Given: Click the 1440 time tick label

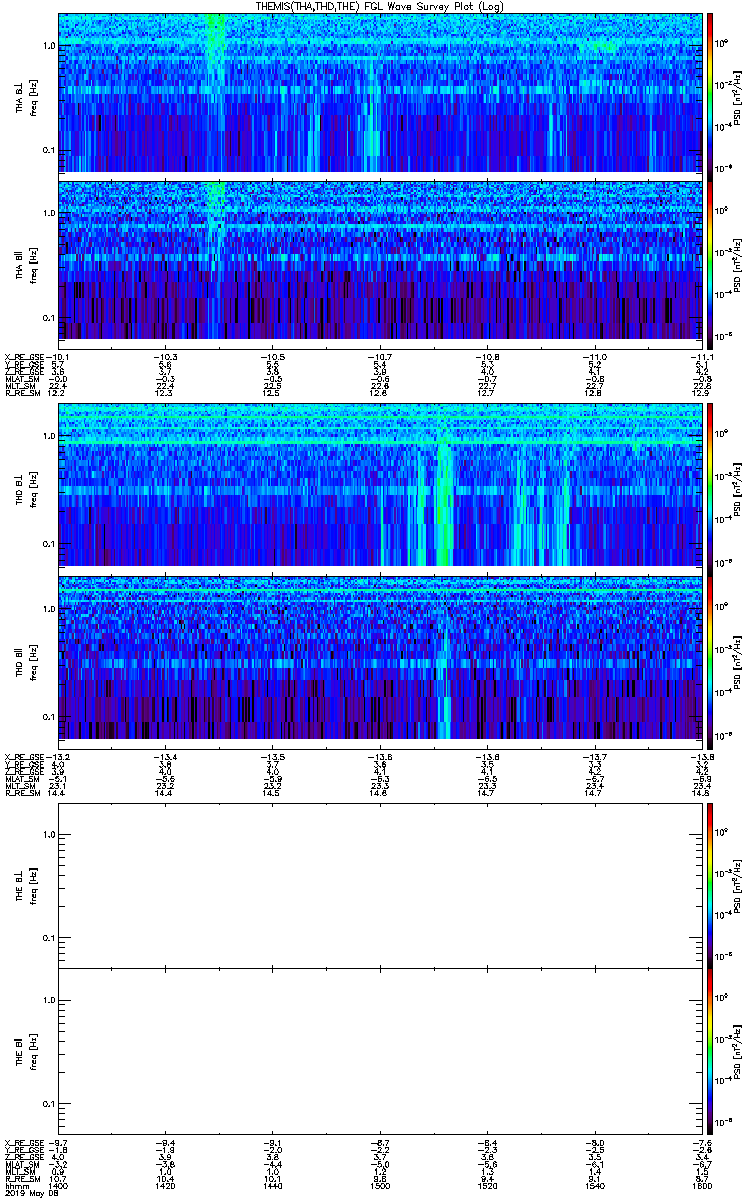Looking at the screenshot, I should (x=272, y=1186).
